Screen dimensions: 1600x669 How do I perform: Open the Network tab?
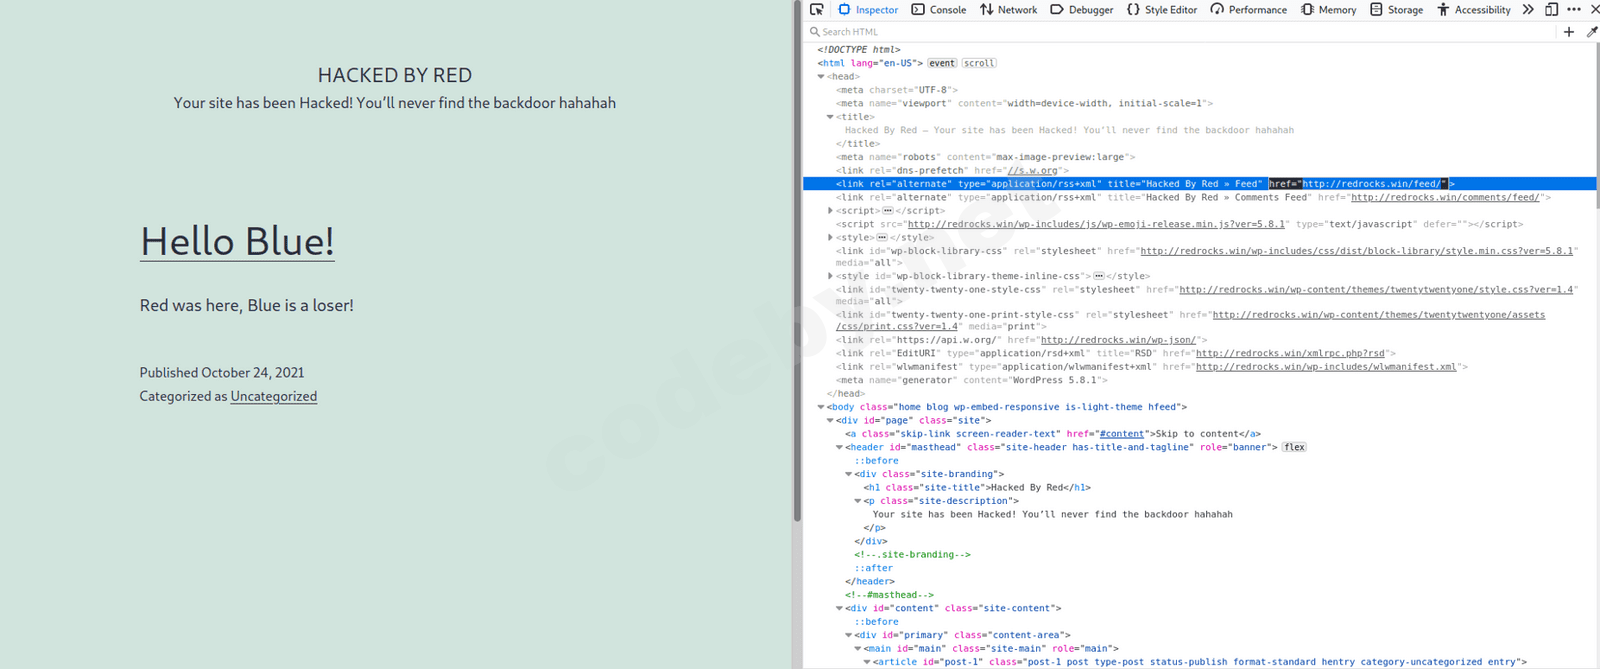tap(1008, 9)
